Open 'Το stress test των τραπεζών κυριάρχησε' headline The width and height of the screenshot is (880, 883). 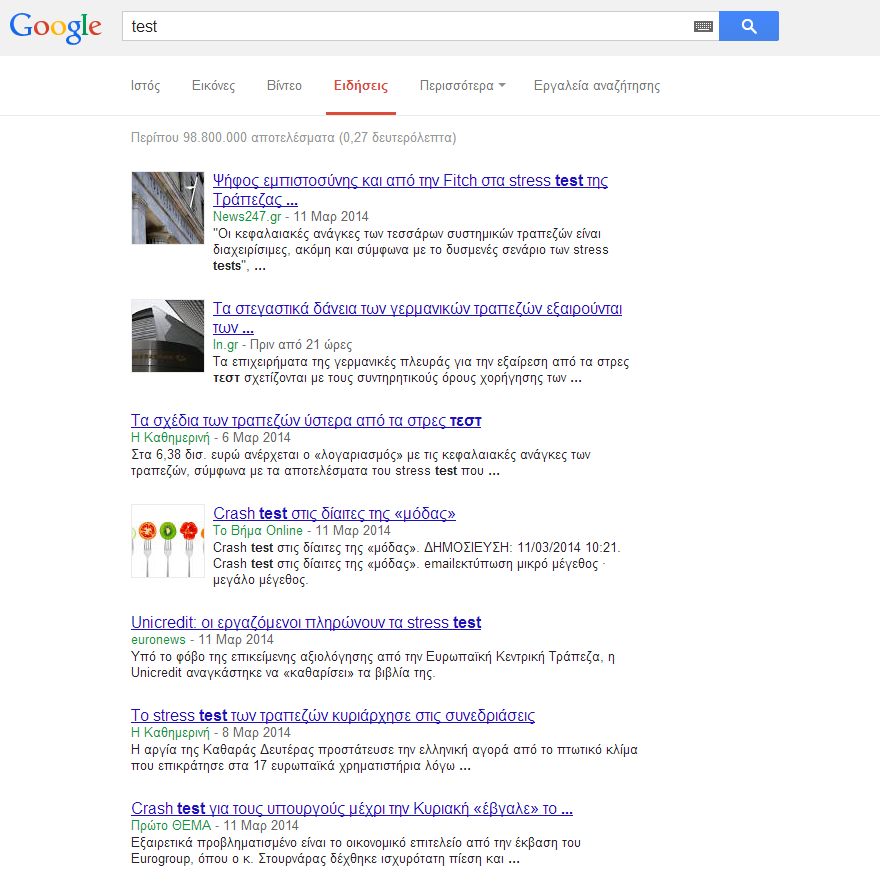(333, 715)
